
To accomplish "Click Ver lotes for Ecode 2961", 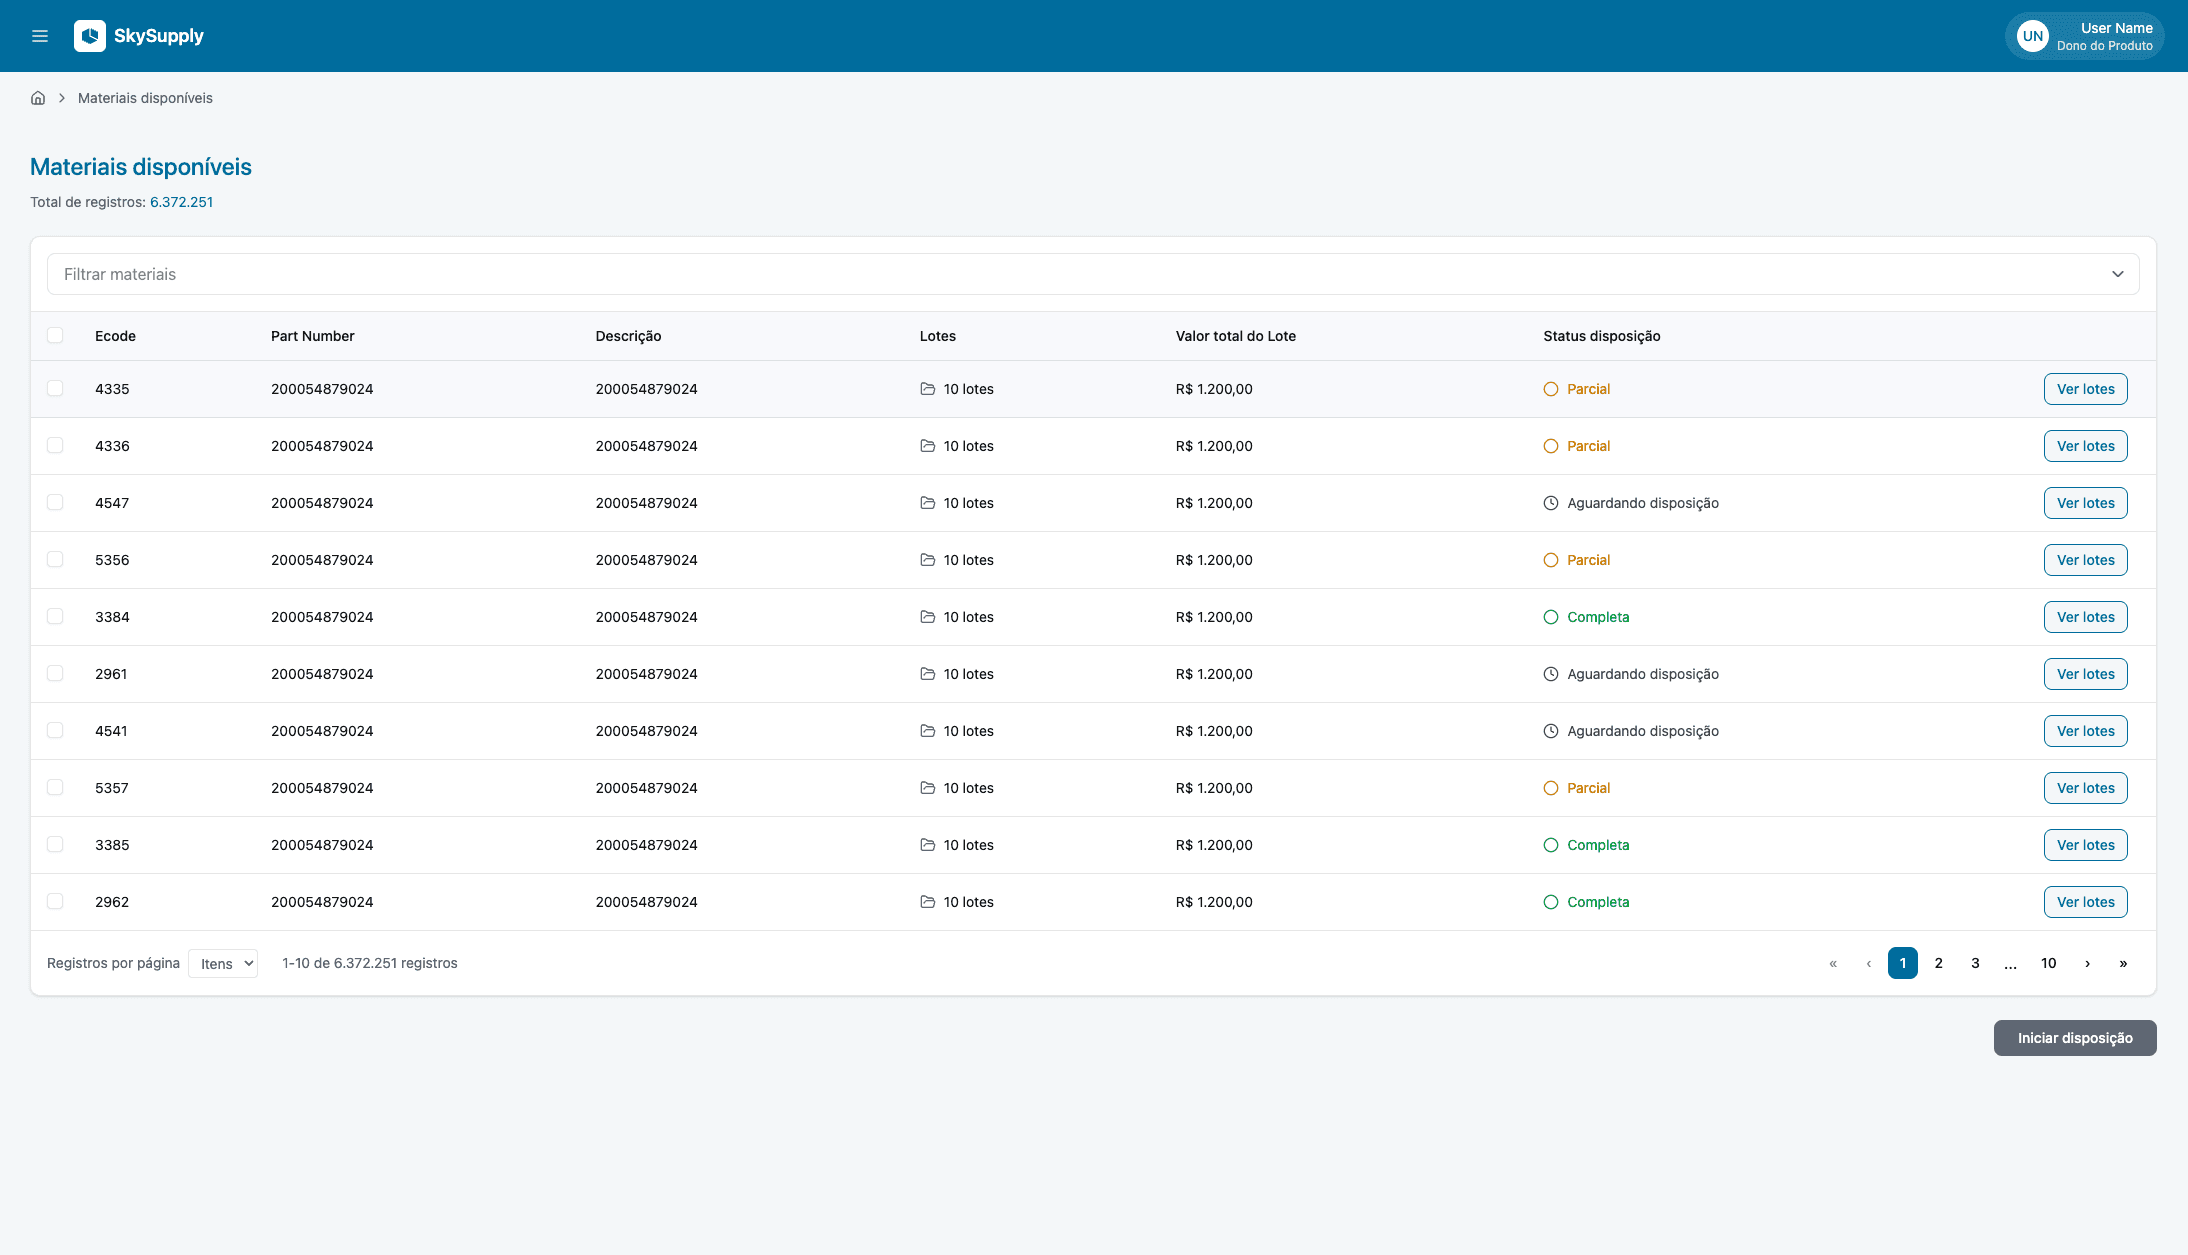I will [2085, 674].
